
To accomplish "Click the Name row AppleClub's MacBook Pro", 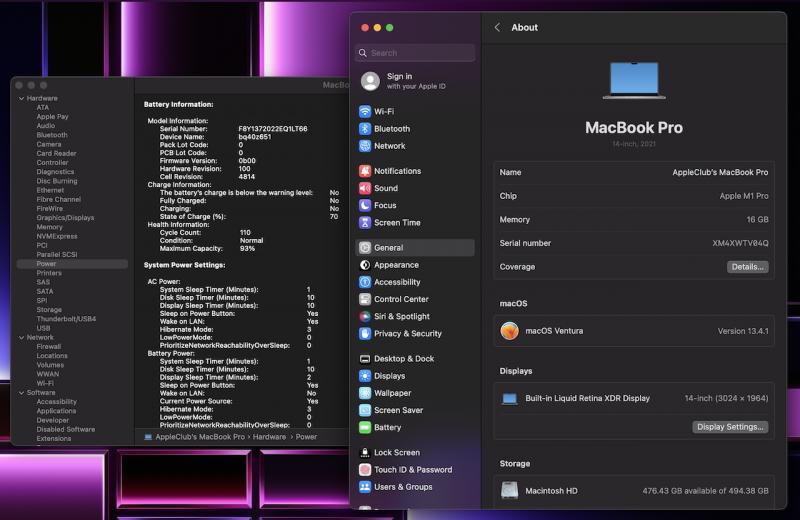I will pos(634,172).
